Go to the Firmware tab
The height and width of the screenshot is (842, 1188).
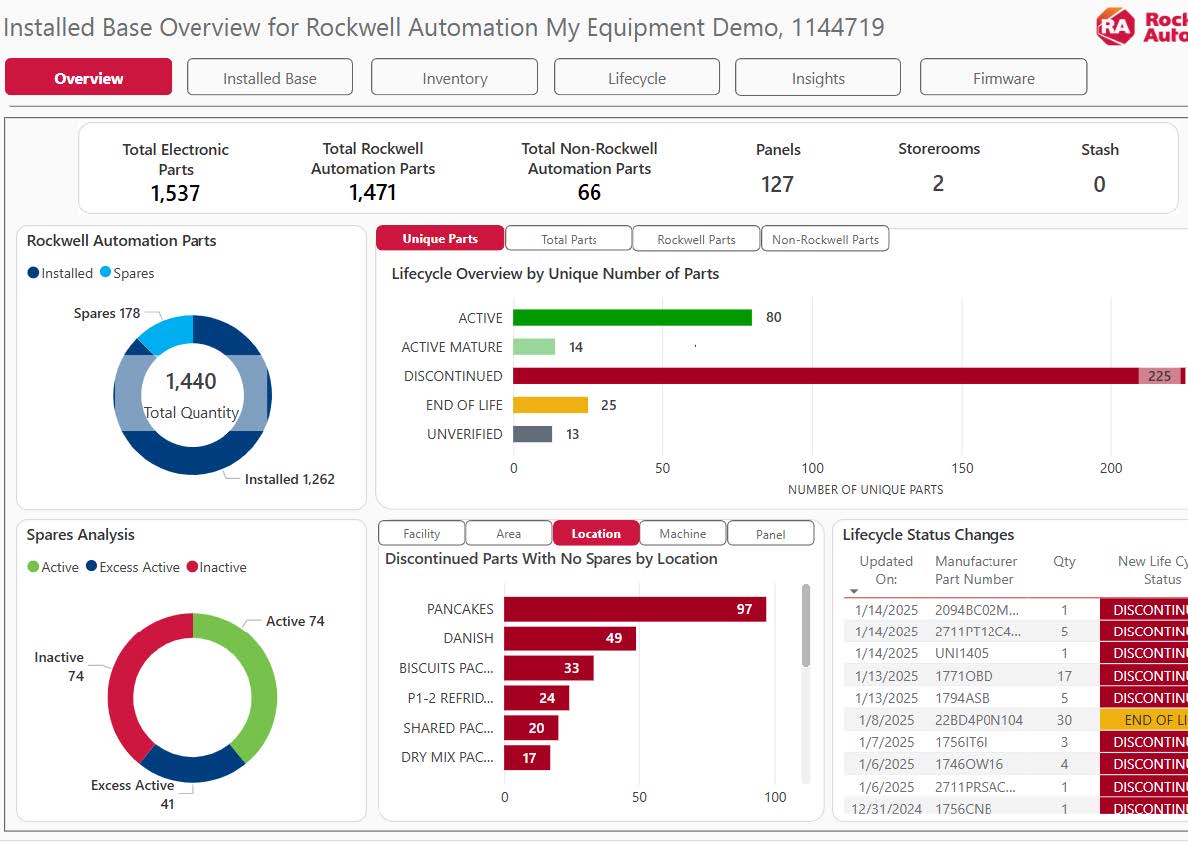tap(1003, 78)
